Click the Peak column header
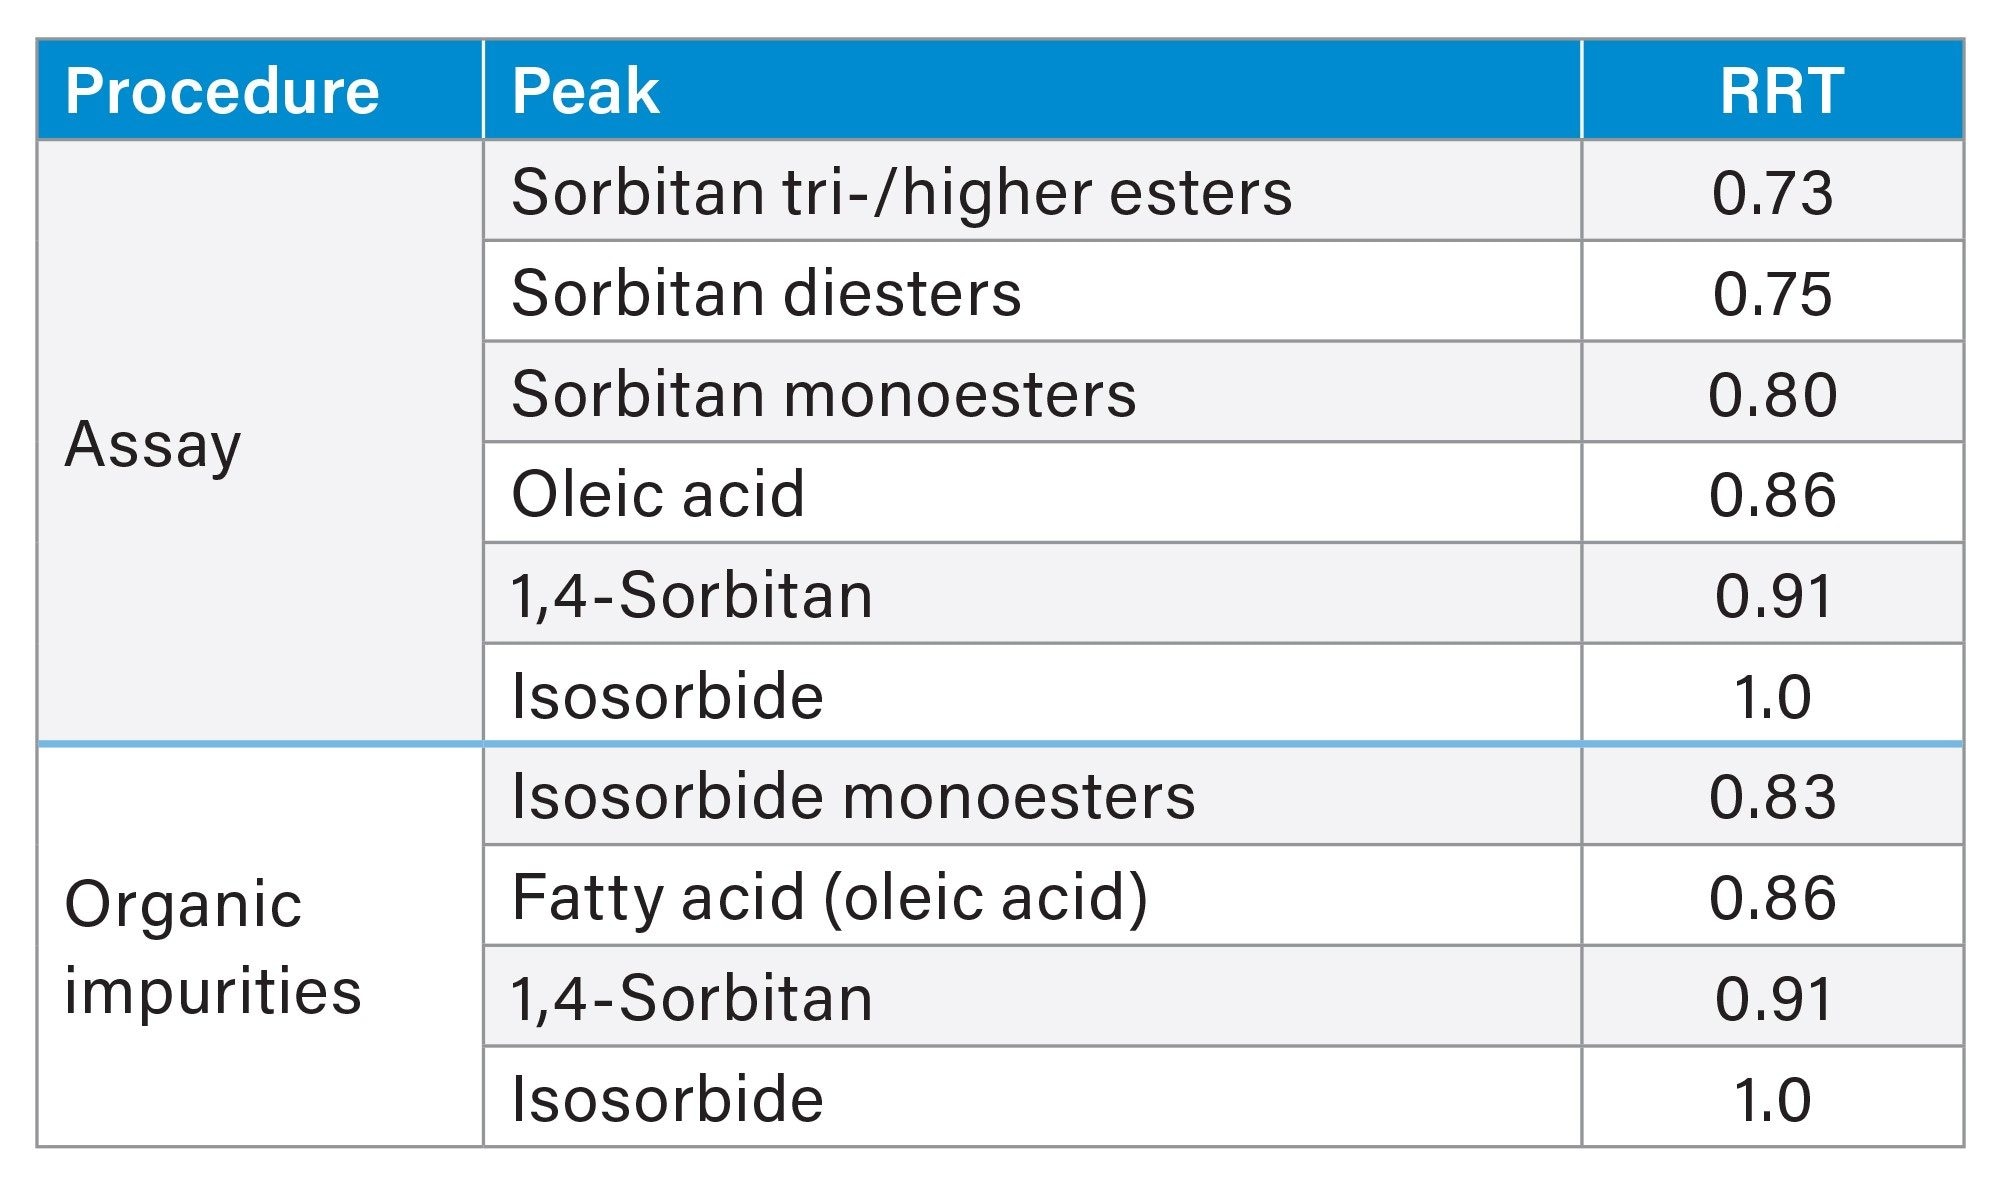 [585, 91]
